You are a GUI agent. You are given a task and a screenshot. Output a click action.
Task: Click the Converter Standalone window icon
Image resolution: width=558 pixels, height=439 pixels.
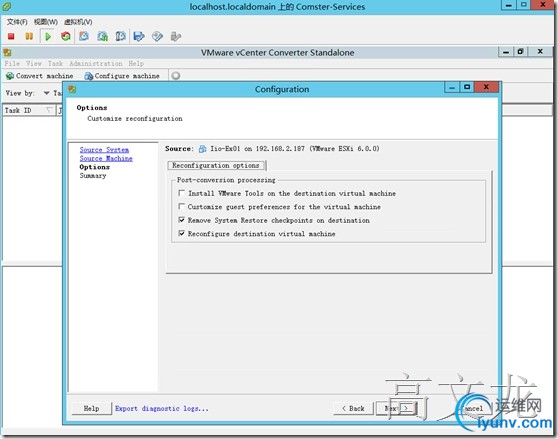(7, 53)
